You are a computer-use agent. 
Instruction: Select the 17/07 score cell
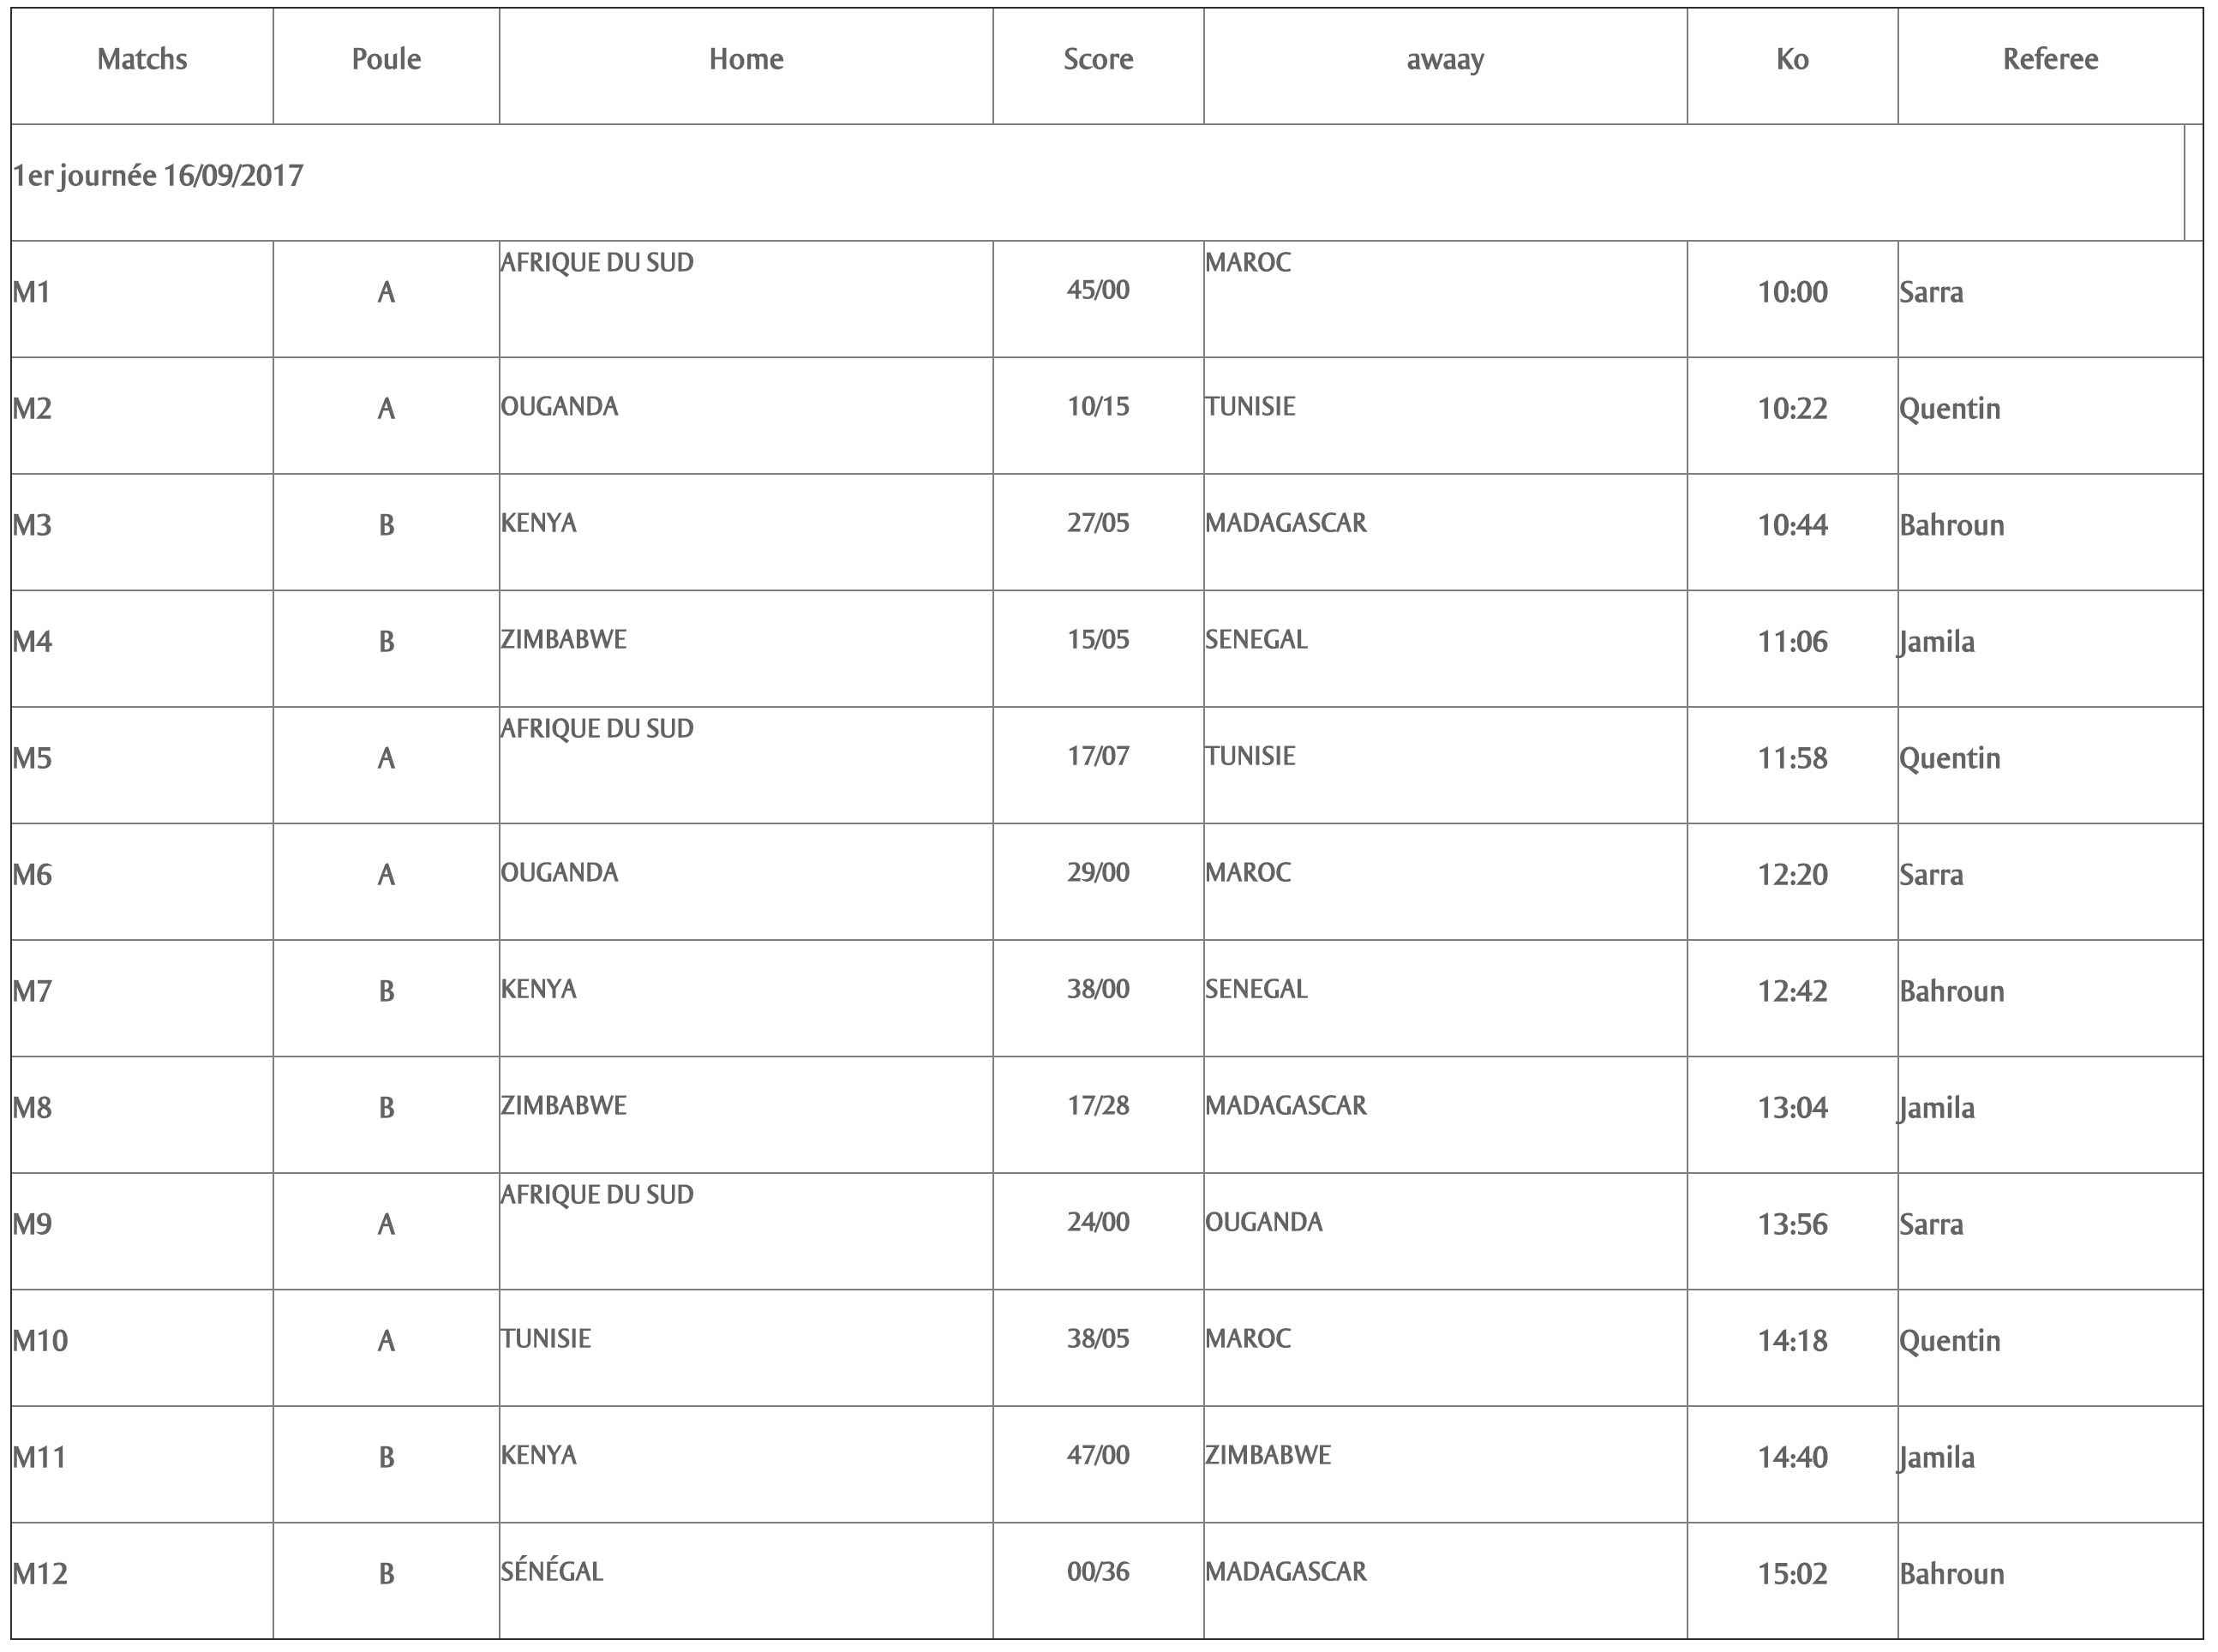click(1098, 765)
